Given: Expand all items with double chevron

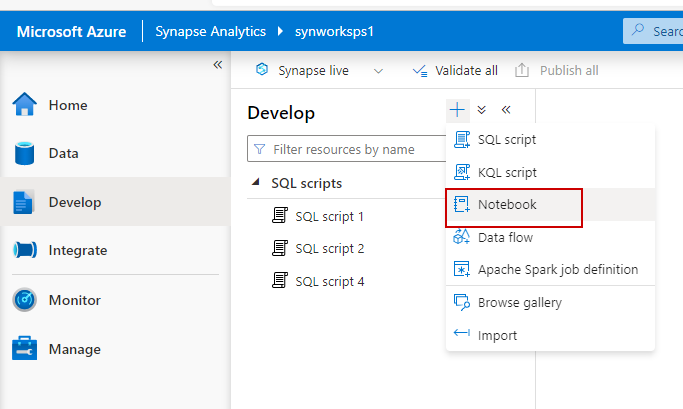Looking at the screenshot, I should click(x=481, y=110).
